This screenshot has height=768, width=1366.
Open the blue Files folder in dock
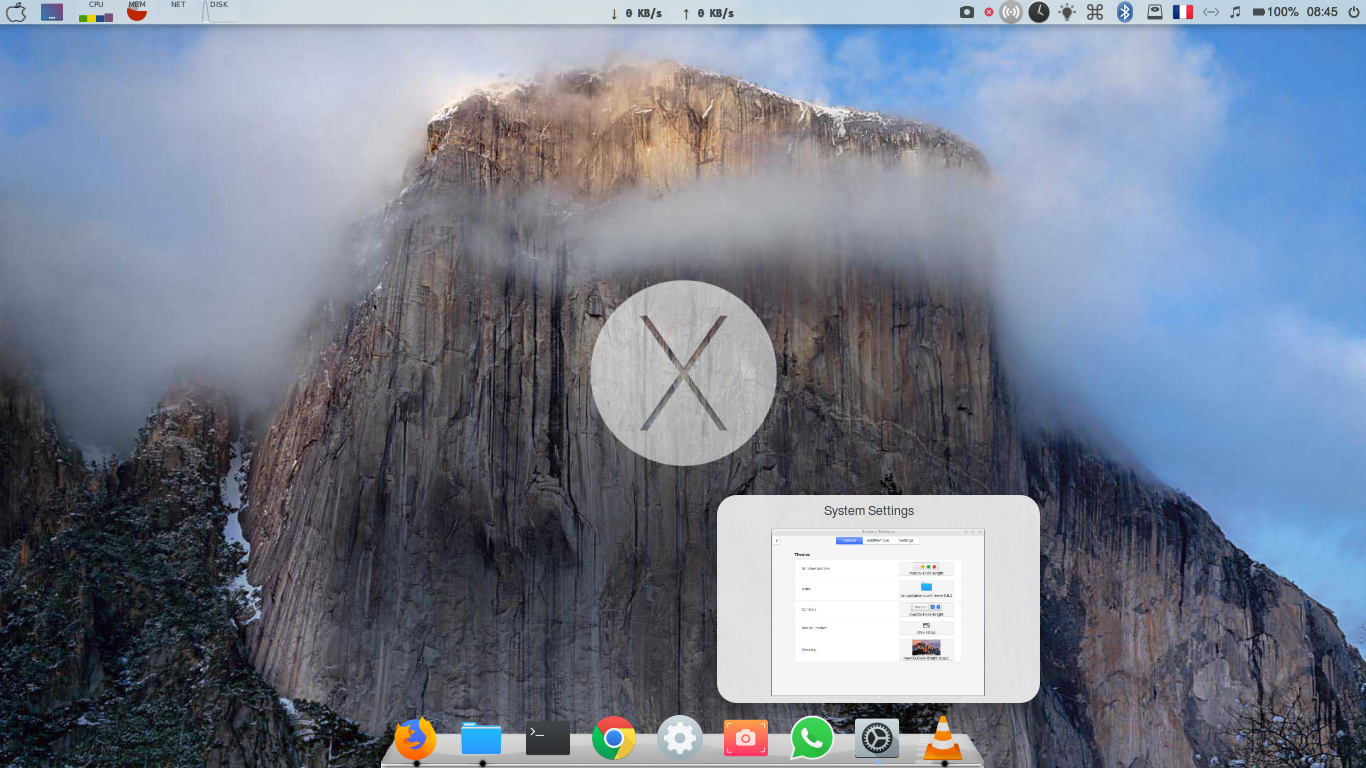pos(481,739)
